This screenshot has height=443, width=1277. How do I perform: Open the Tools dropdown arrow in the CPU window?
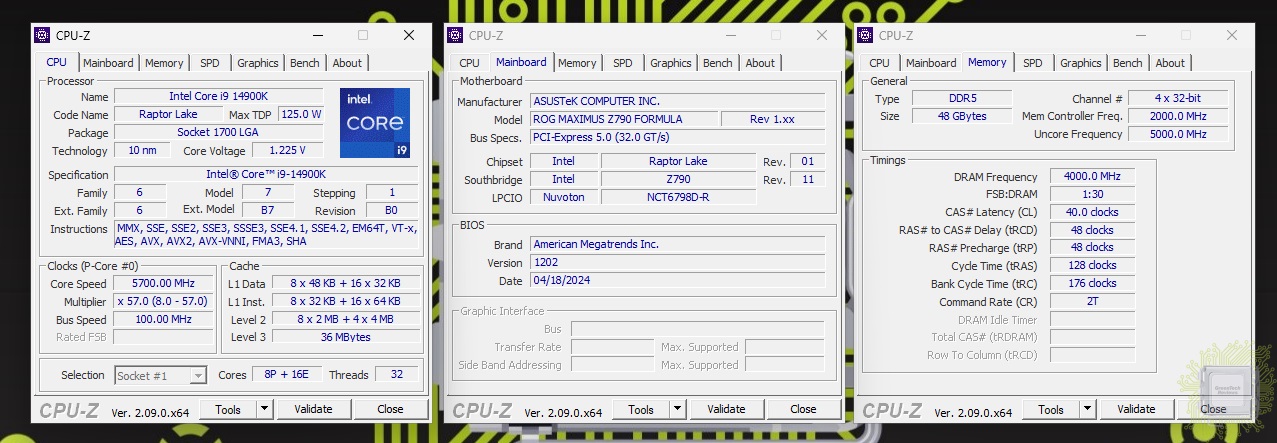264,409
